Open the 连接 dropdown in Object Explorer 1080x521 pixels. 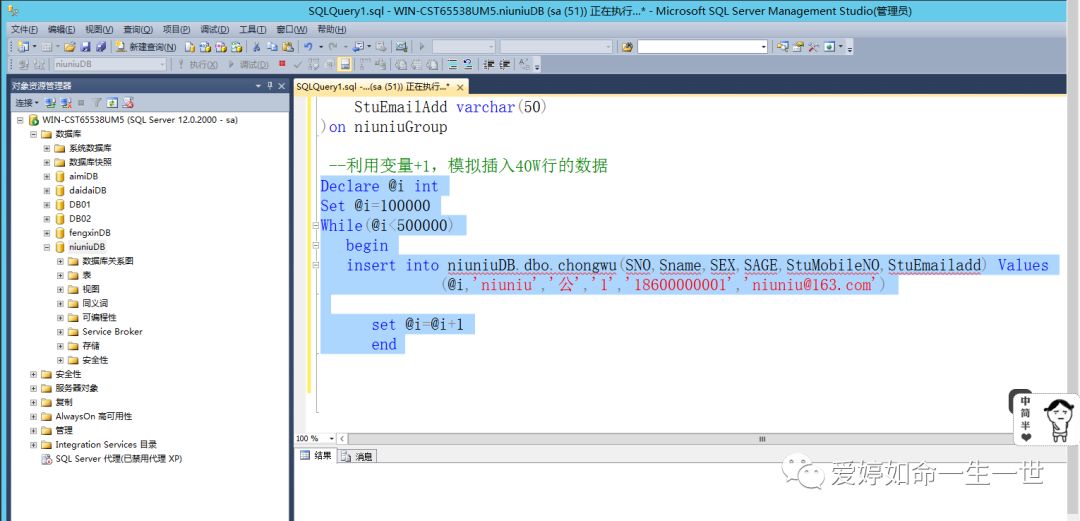(x=27, y=103)
